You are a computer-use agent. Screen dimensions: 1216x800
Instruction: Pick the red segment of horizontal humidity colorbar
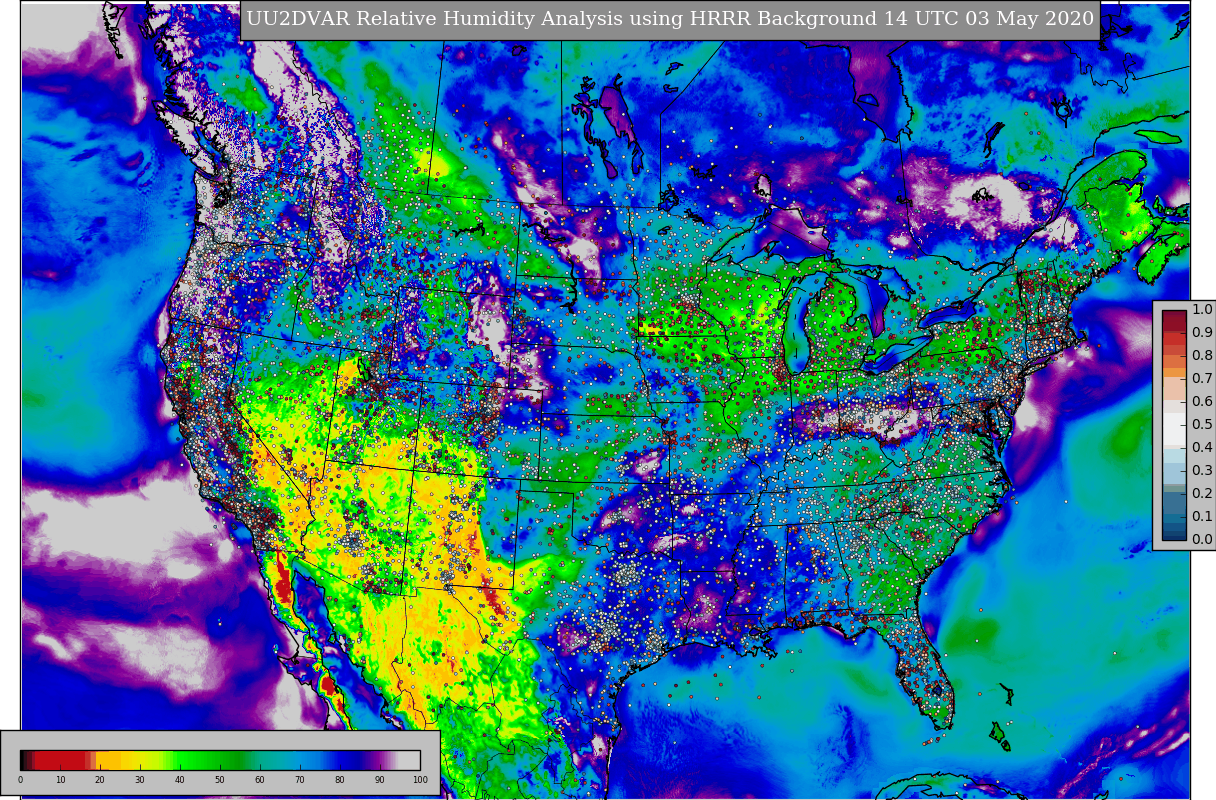(x=60, y=760)
